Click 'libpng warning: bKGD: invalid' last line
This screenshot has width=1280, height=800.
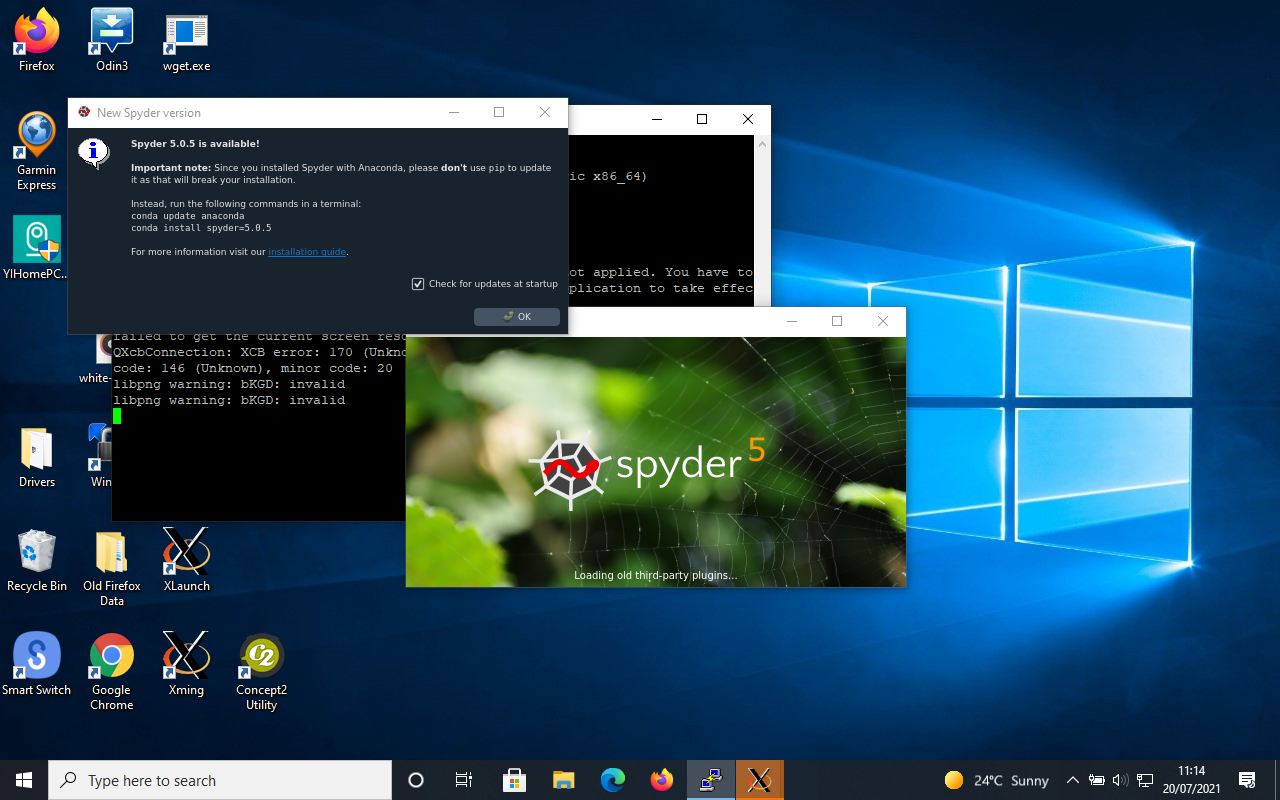click(x=229, y=400)
